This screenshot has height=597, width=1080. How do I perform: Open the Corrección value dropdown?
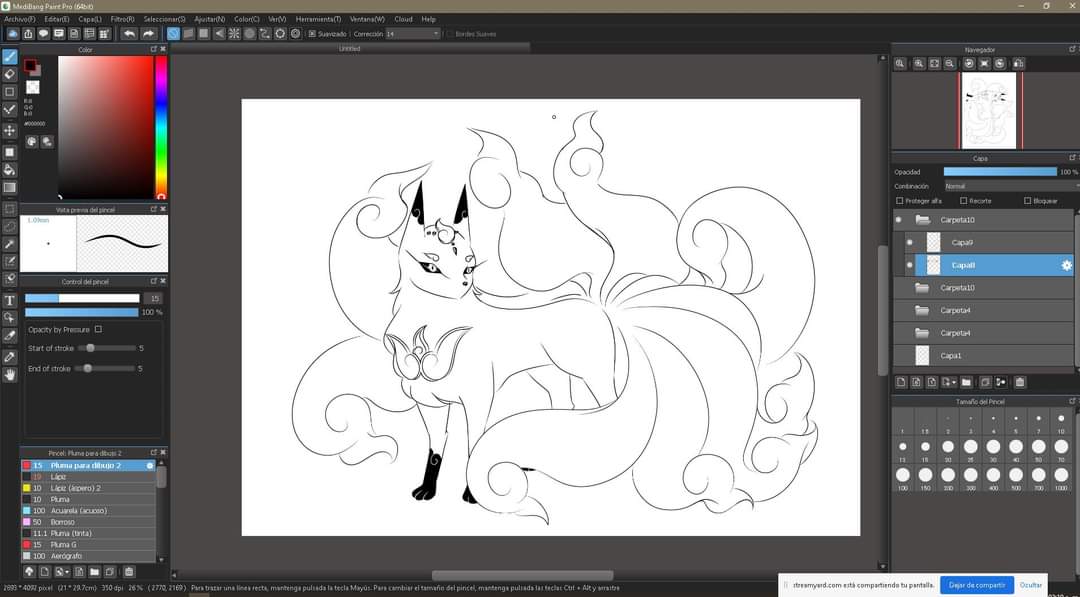click(413, 33)
